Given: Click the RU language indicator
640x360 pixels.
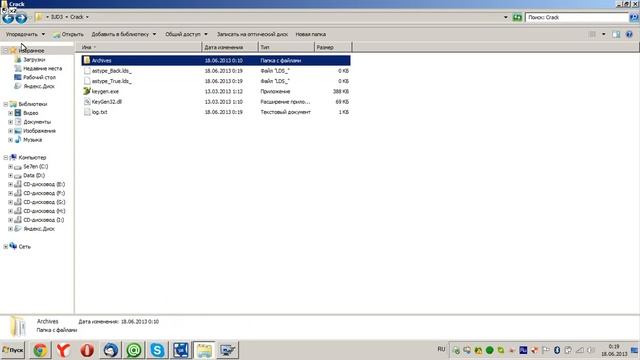Looking at the screenshot, I should (x=441, y=349).
